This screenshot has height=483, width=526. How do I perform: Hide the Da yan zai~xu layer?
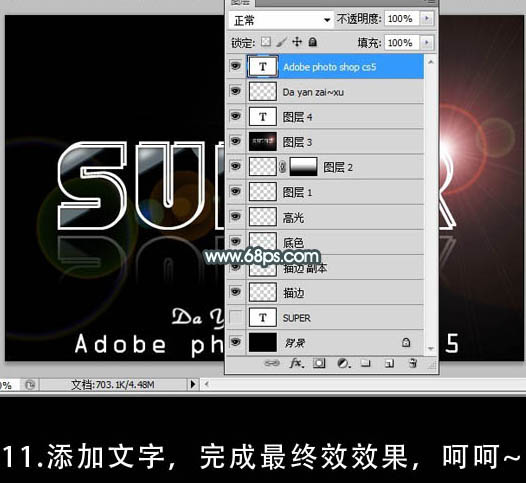(x=235, y=91)
